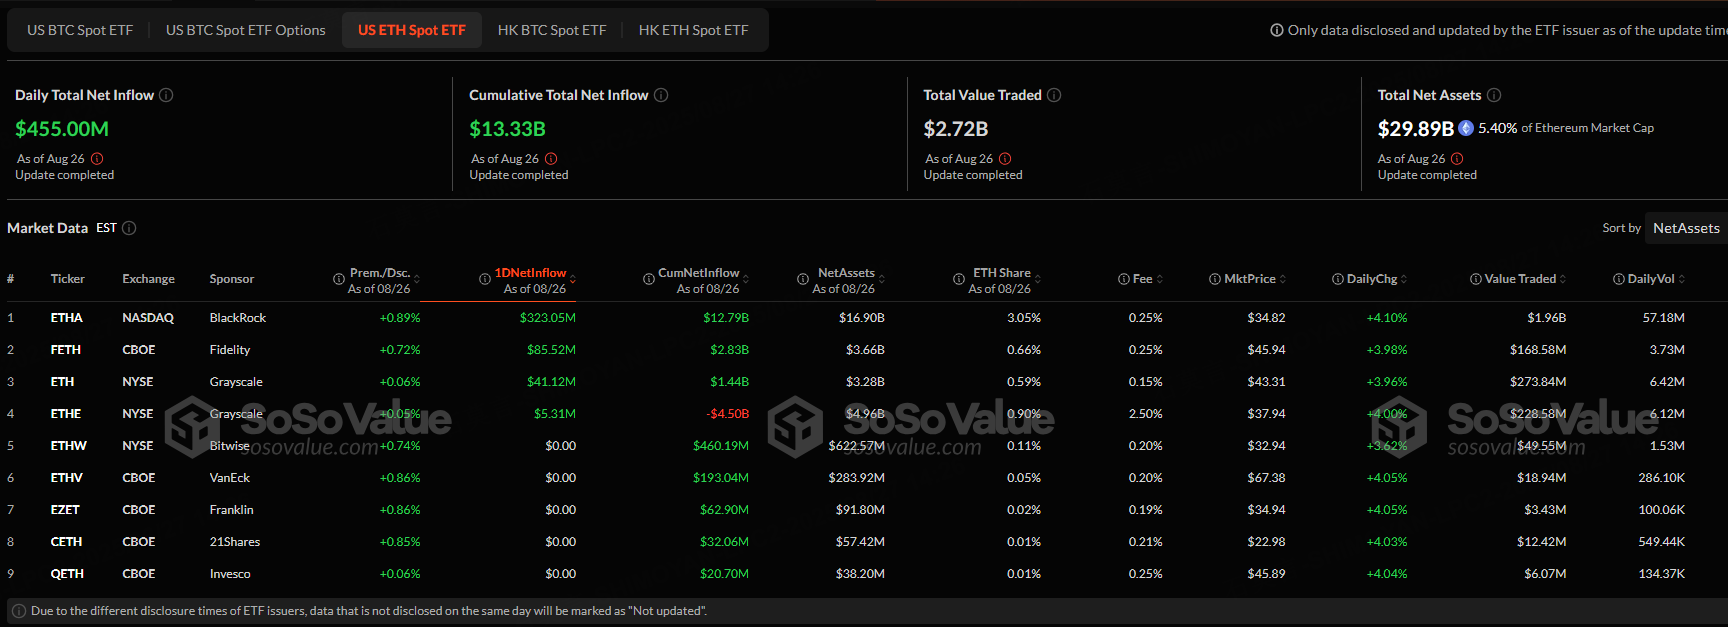
Task: Click info icon next to Cumulative Total Net Inflow
Action: pos(661,95)
